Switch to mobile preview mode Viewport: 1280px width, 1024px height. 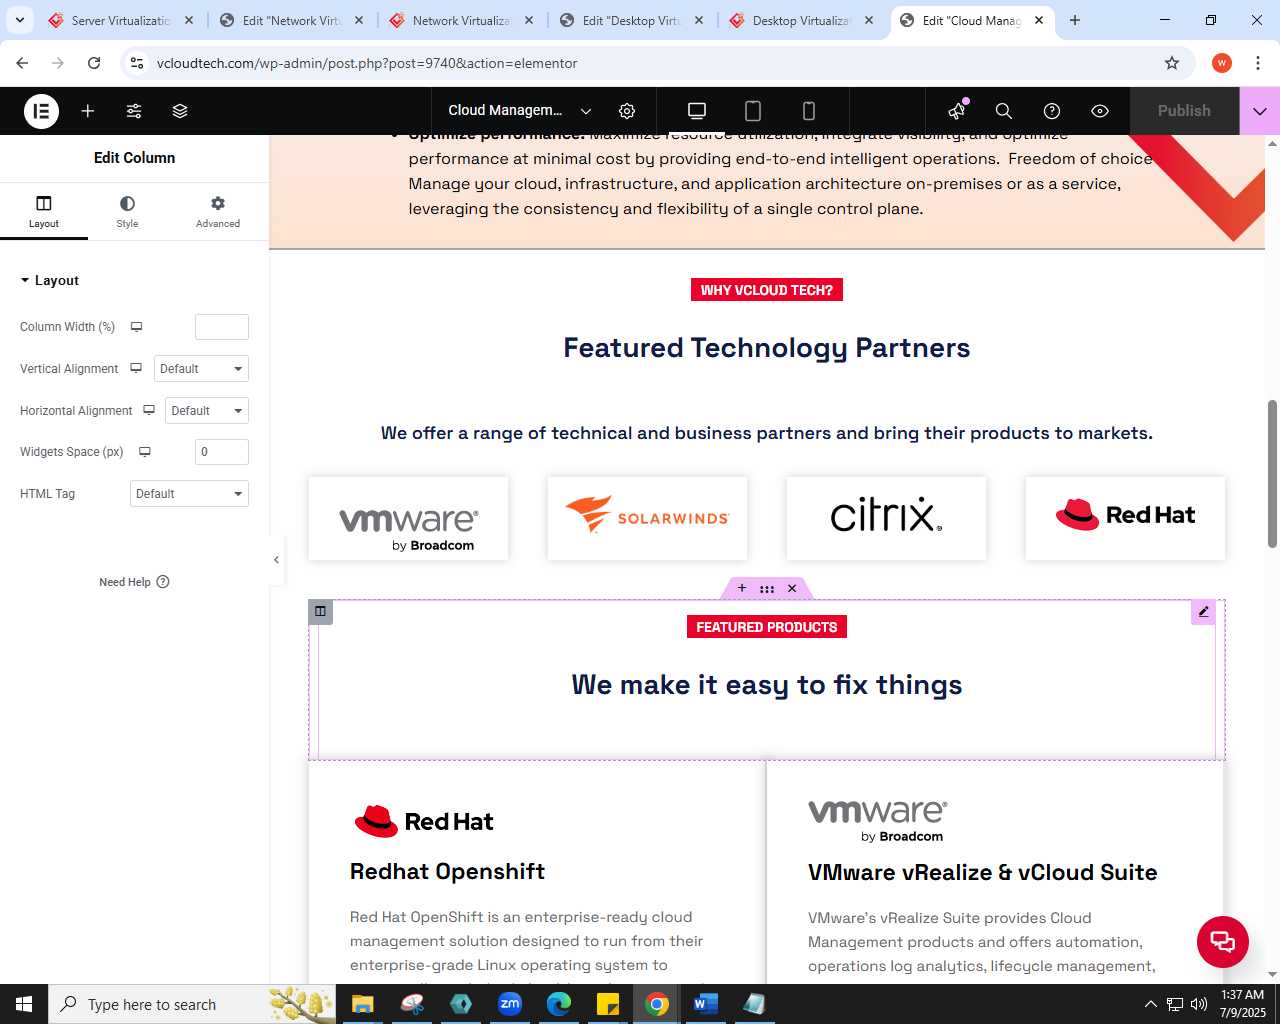[809, 111]
